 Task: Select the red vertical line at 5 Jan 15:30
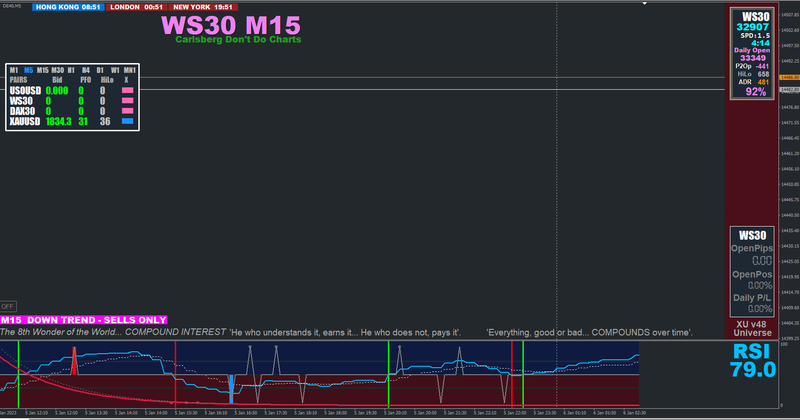pos(176,374)
